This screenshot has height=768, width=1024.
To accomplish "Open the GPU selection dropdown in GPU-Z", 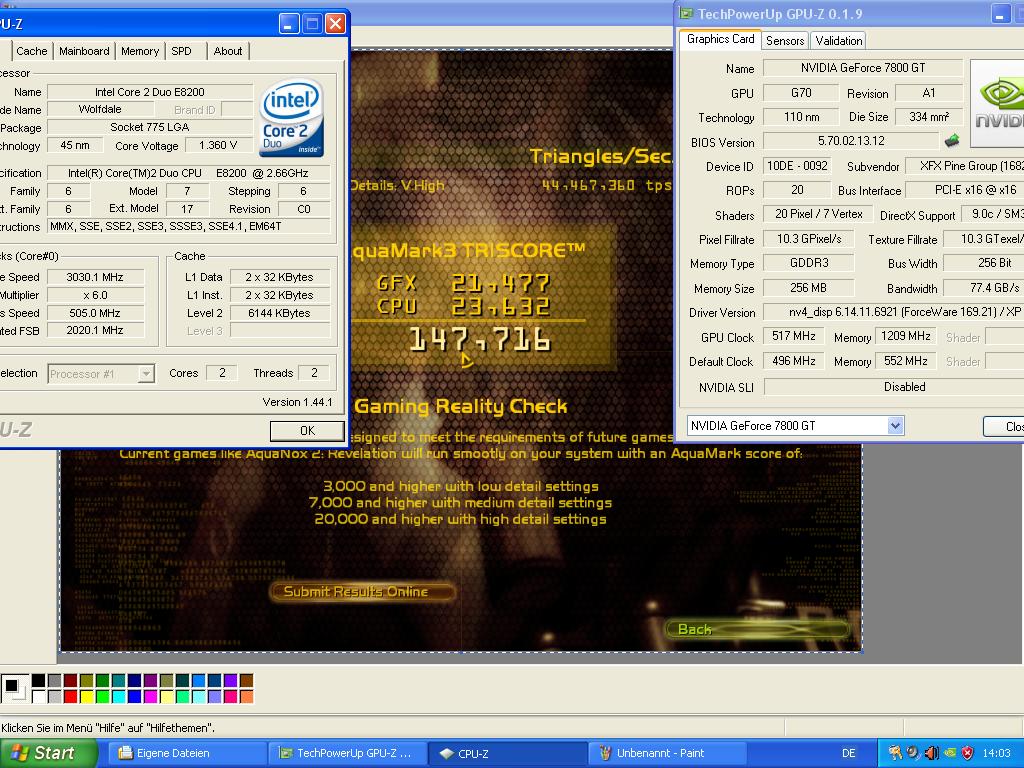I will [895, 426].
